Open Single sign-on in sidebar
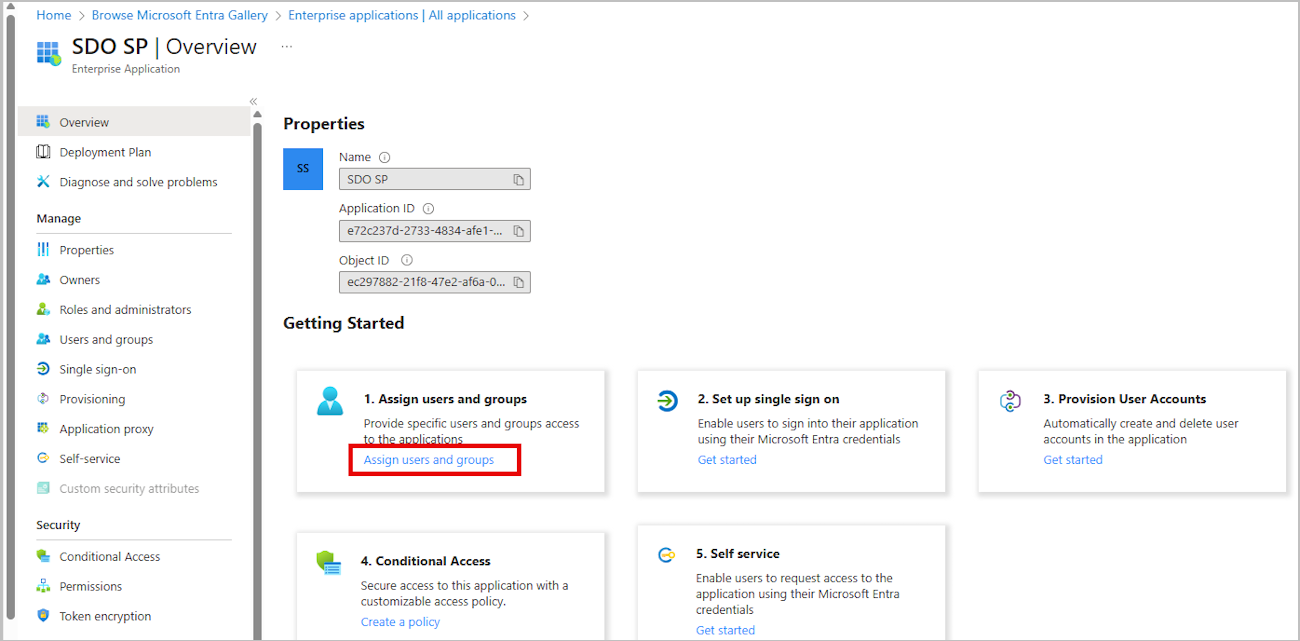The height and width of the screenshot is (641, 1300). (98, 369)
